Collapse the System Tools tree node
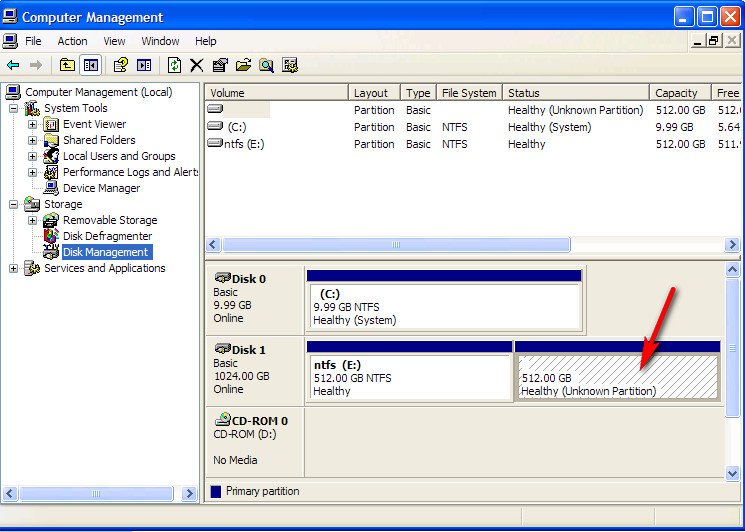This screenshot has height=532, width=745. (x=14, y=108)
